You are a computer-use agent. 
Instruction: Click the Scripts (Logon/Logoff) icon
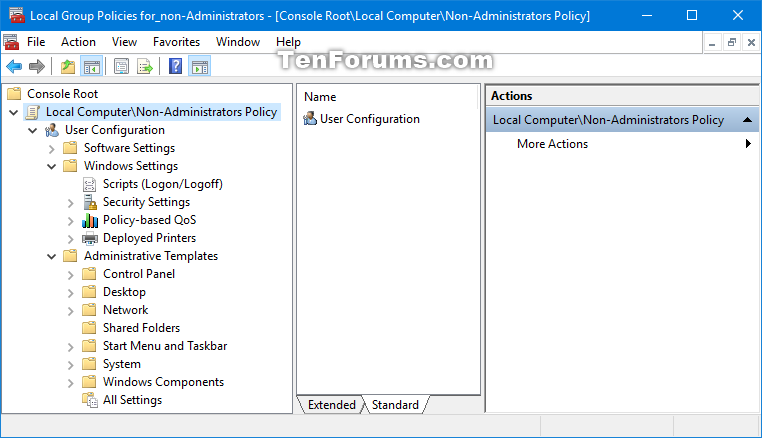(89, 184)
